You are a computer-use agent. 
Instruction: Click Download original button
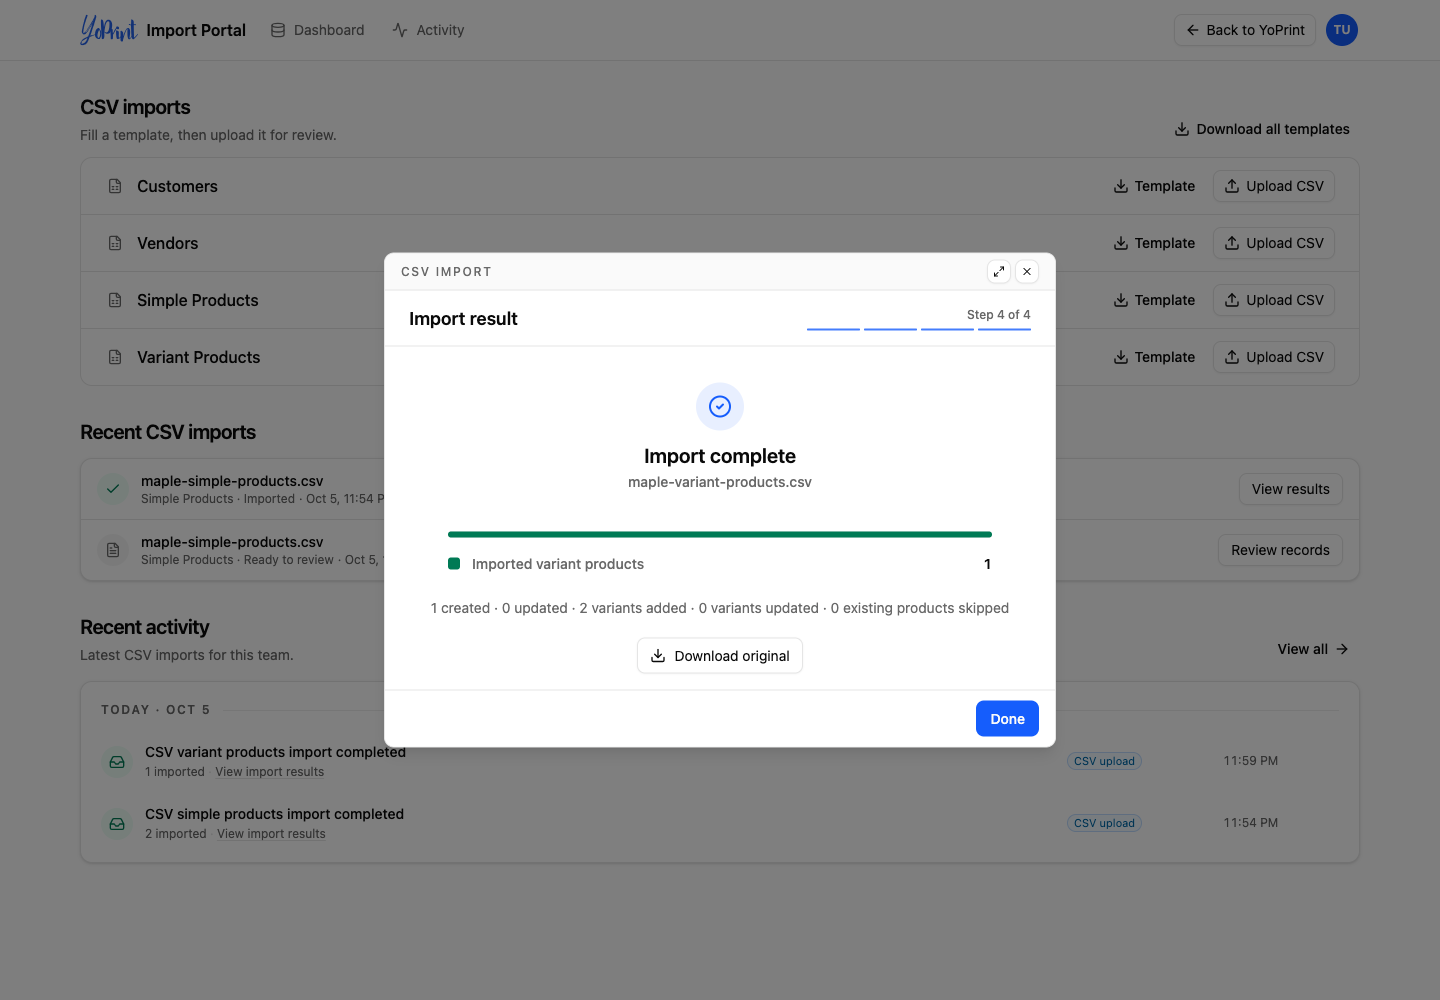coord(720,656)
